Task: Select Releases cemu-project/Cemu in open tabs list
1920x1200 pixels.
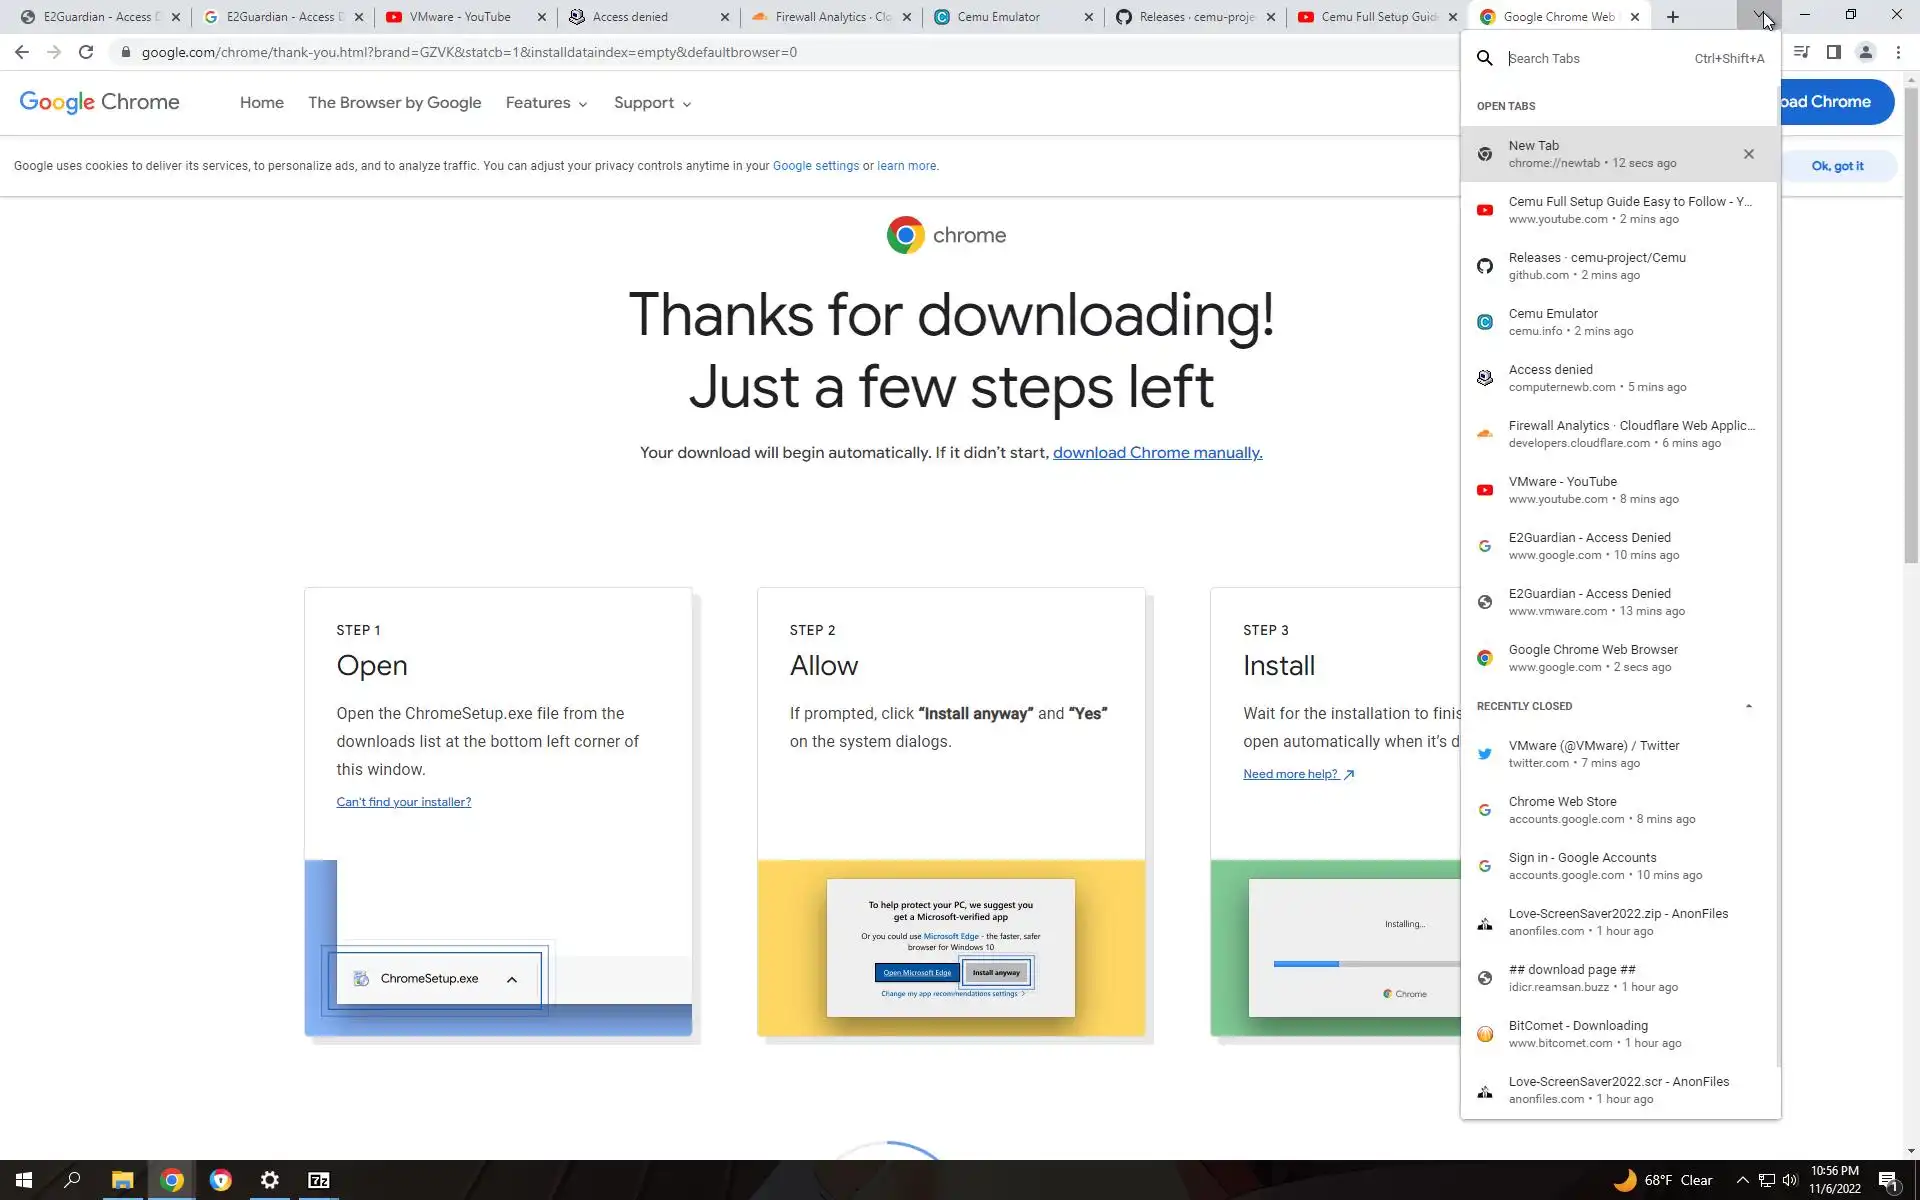Action: coord(1596,266)
